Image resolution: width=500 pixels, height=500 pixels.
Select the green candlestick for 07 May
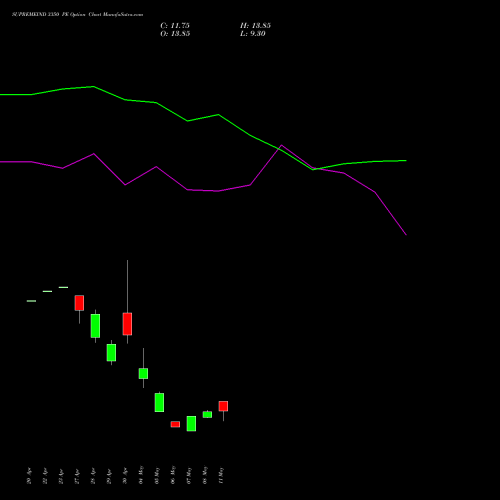(x=191, y=423)
